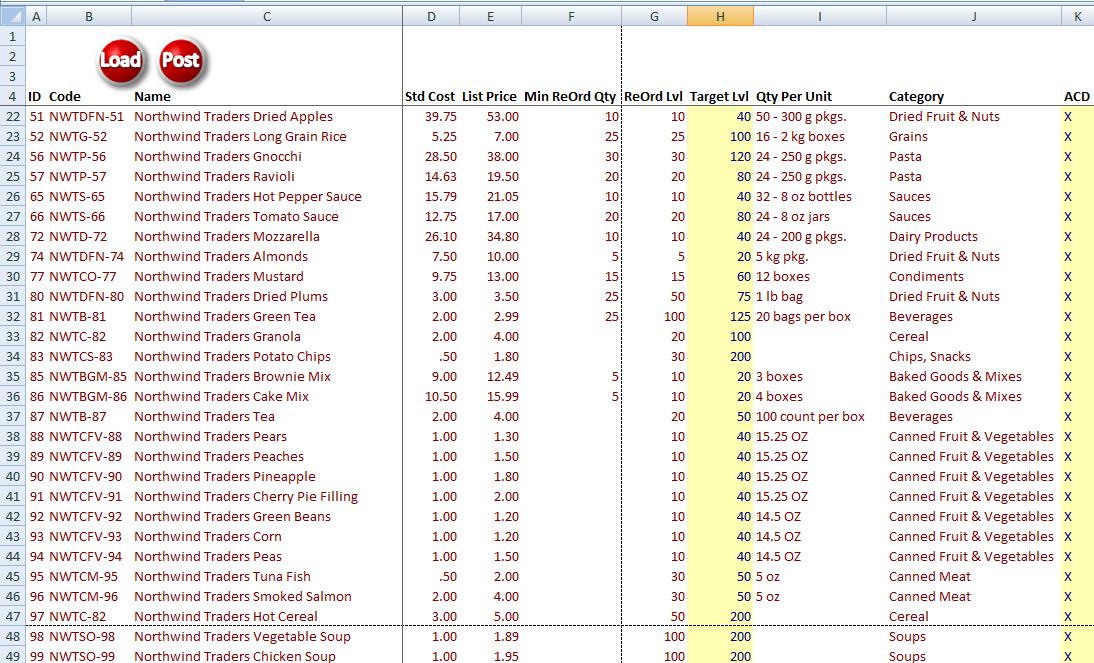This screenshot has height=663, width=1094.
Task: Select the highlighted column H header
Action: (x=720, y=16)
